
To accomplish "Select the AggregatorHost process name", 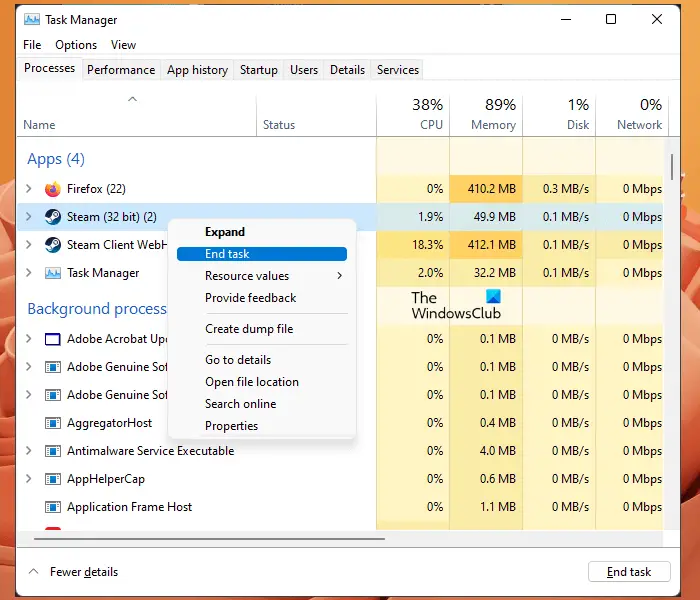I will (x=109, y=423).
